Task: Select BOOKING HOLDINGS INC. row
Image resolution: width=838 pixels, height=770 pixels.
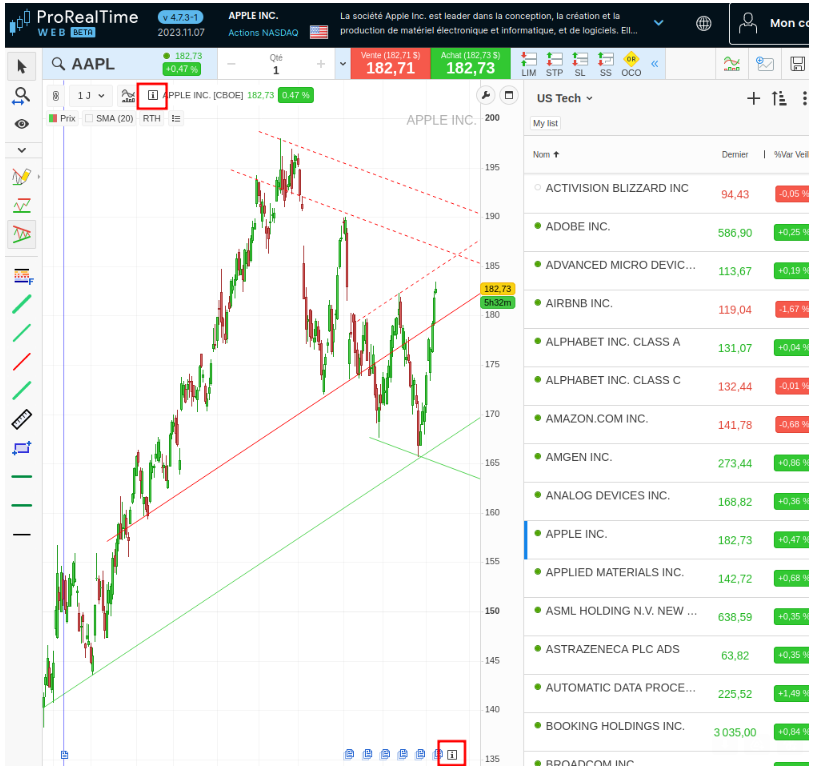Action: coord(666,732)
